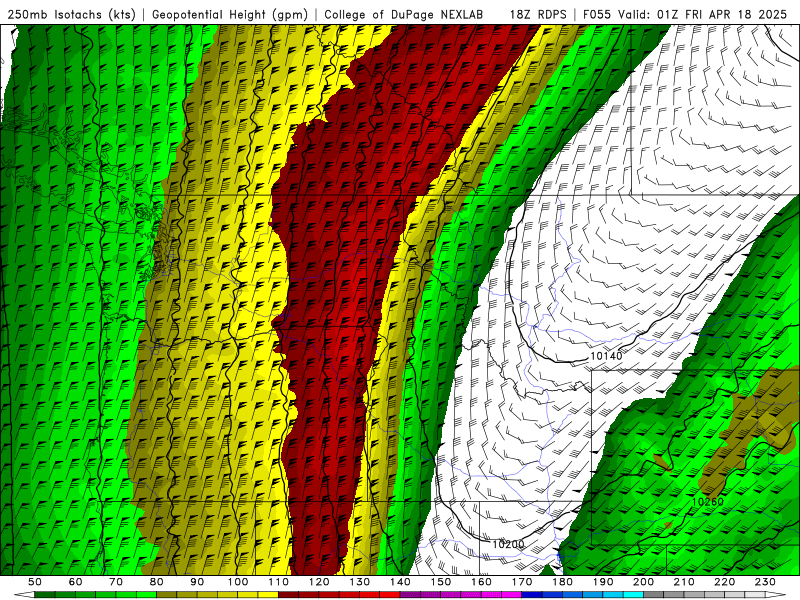Image resolution: width=800 pixels, height=600 pixels.
Task: Click the 90 kts color scale label
Action: 197,582
